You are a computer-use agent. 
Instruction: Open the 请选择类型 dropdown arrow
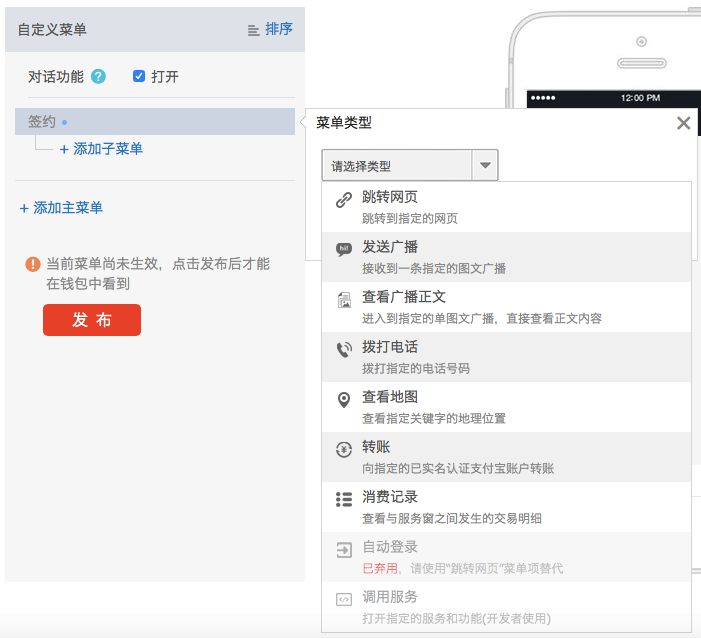(x=485, y=165)
